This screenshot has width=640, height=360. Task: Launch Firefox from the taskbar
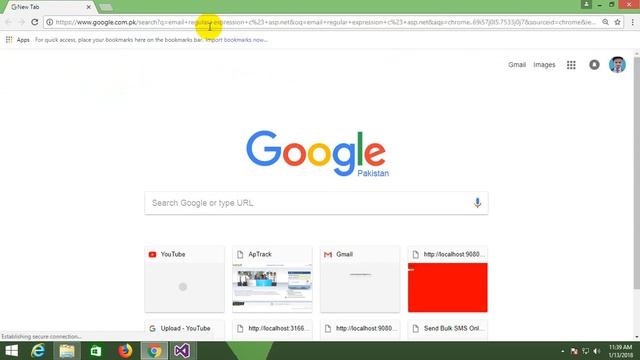click(125, 351)
